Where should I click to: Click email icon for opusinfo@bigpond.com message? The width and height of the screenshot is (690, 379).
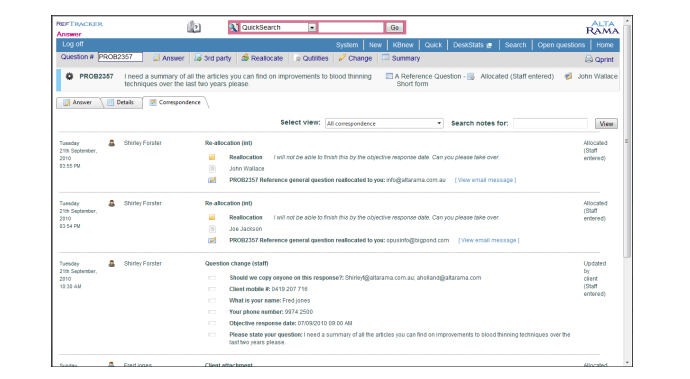pyautogui.click(x=212, y=240)
